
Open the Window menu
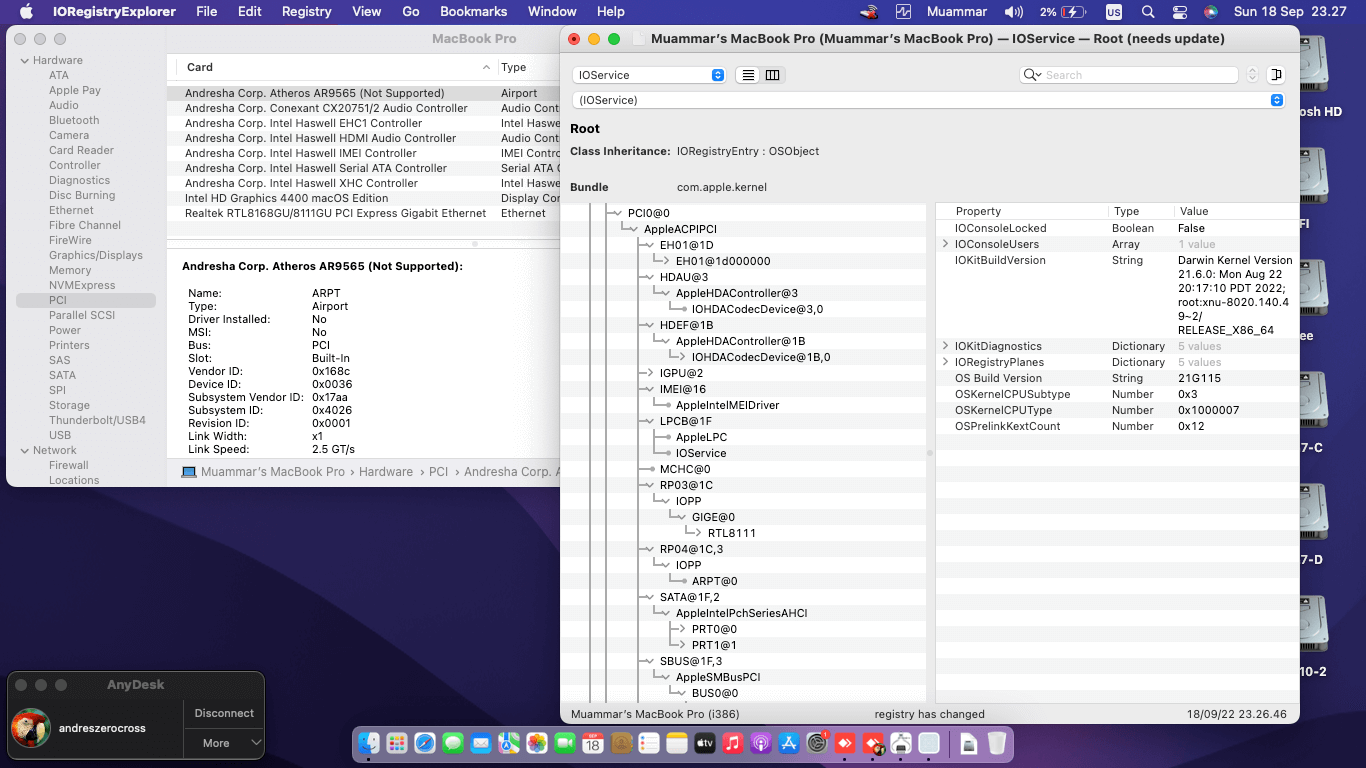point(552,12)
